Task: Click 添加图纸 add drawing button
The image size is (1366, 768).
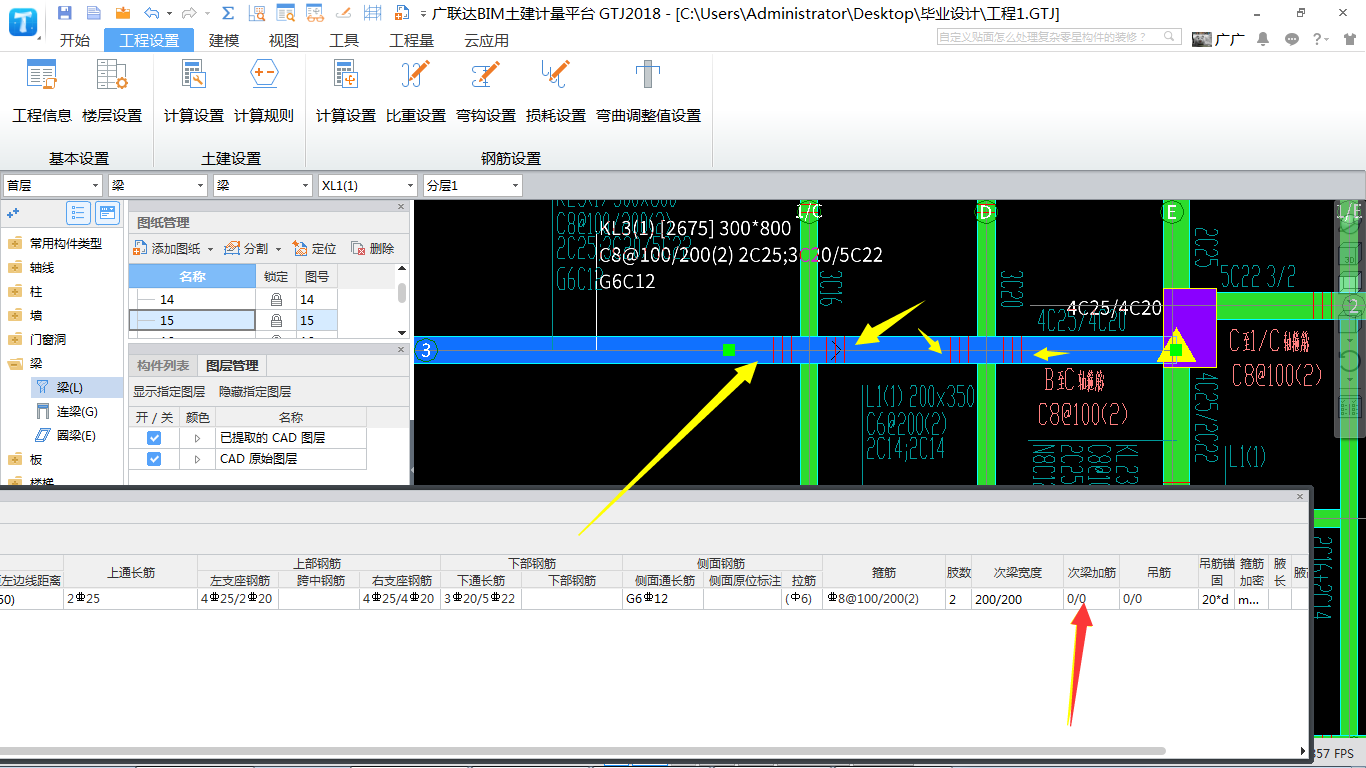Action: click(x=168, y=248)
